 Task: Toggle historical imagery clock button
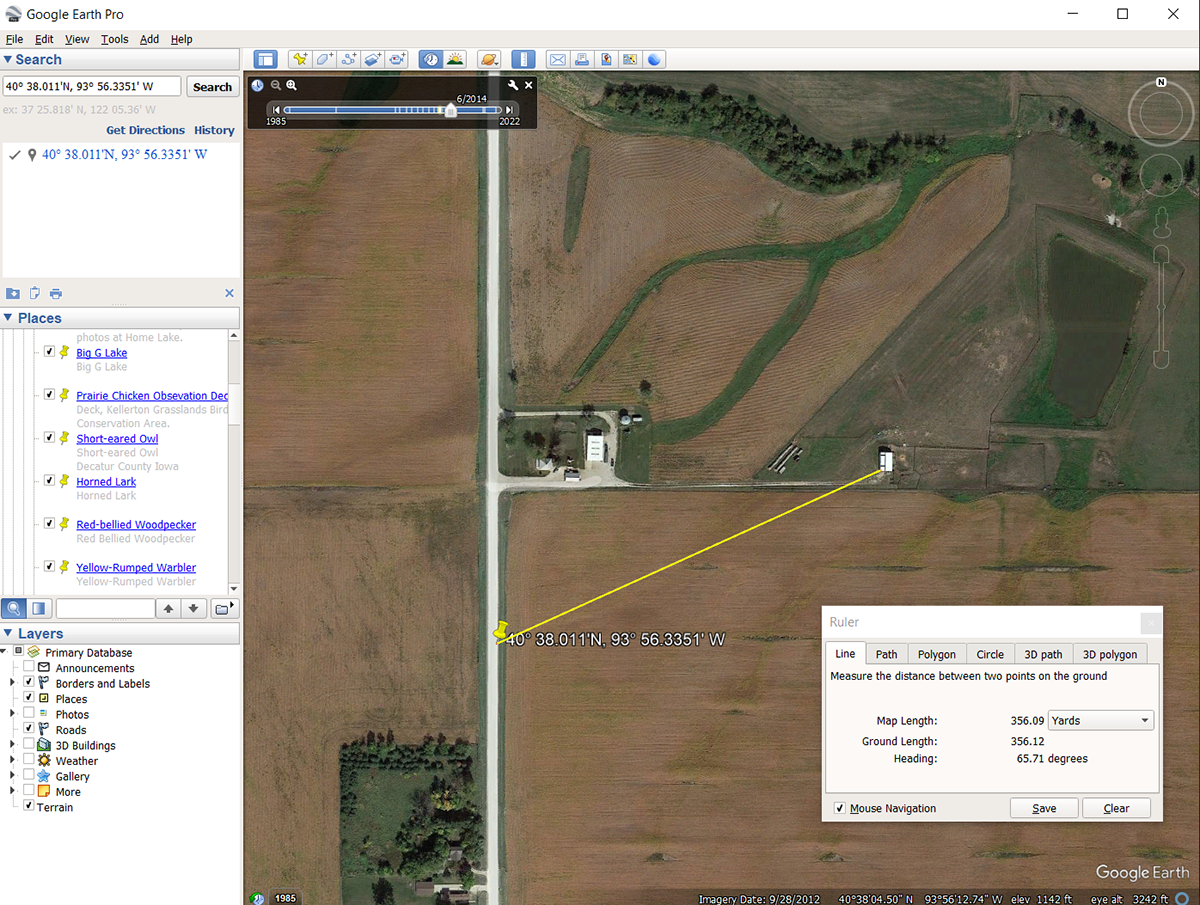(430, 59)
